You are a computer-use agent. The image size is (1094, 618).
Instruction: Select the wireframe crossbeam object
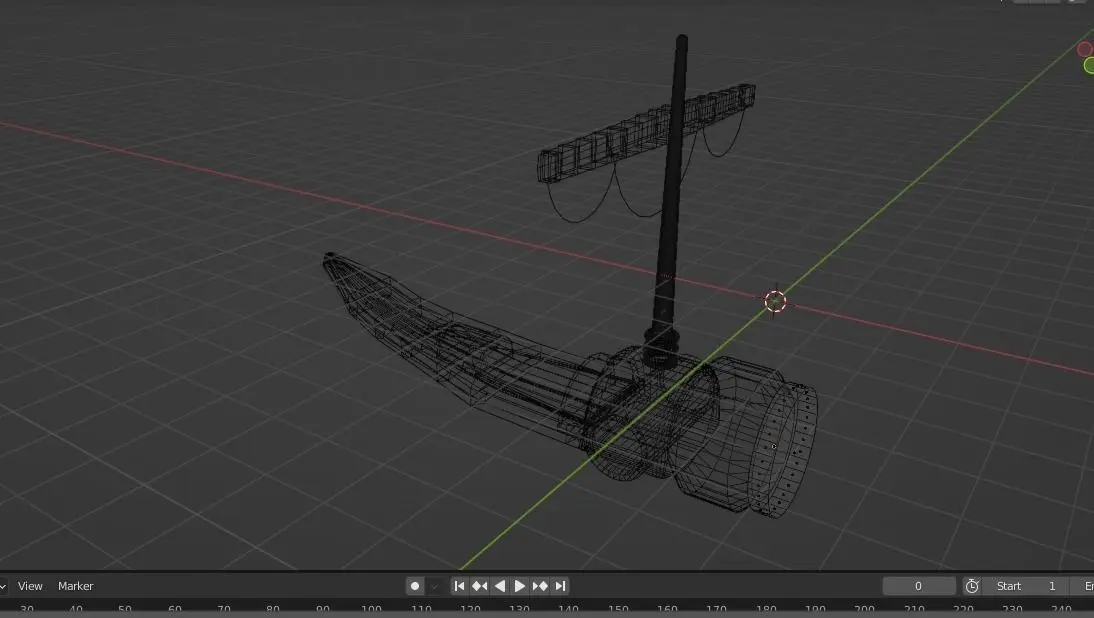coord(645,134)
